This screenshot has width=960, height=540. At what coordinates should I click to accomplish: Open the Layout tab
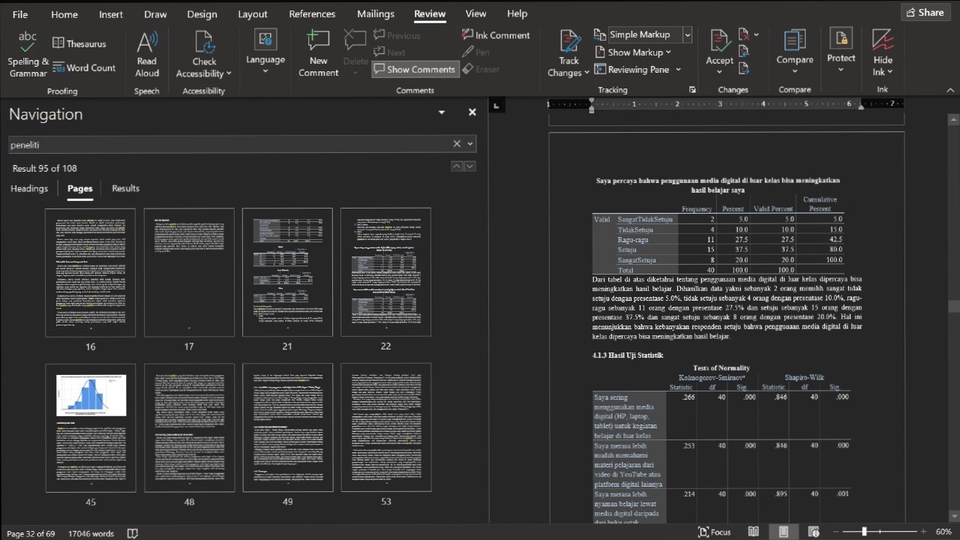pyautogui.click(x=252, y=13)
